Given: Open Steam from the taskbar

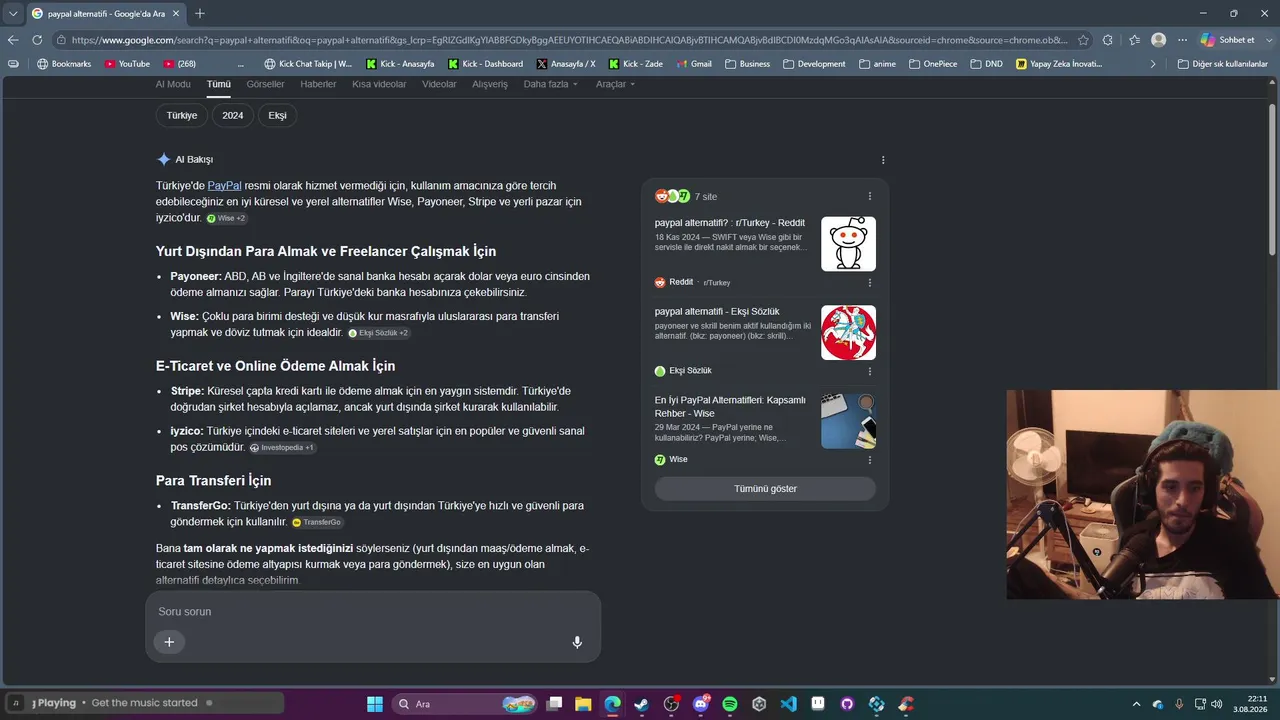Looking at the screenshot, I should pos(641,704).
